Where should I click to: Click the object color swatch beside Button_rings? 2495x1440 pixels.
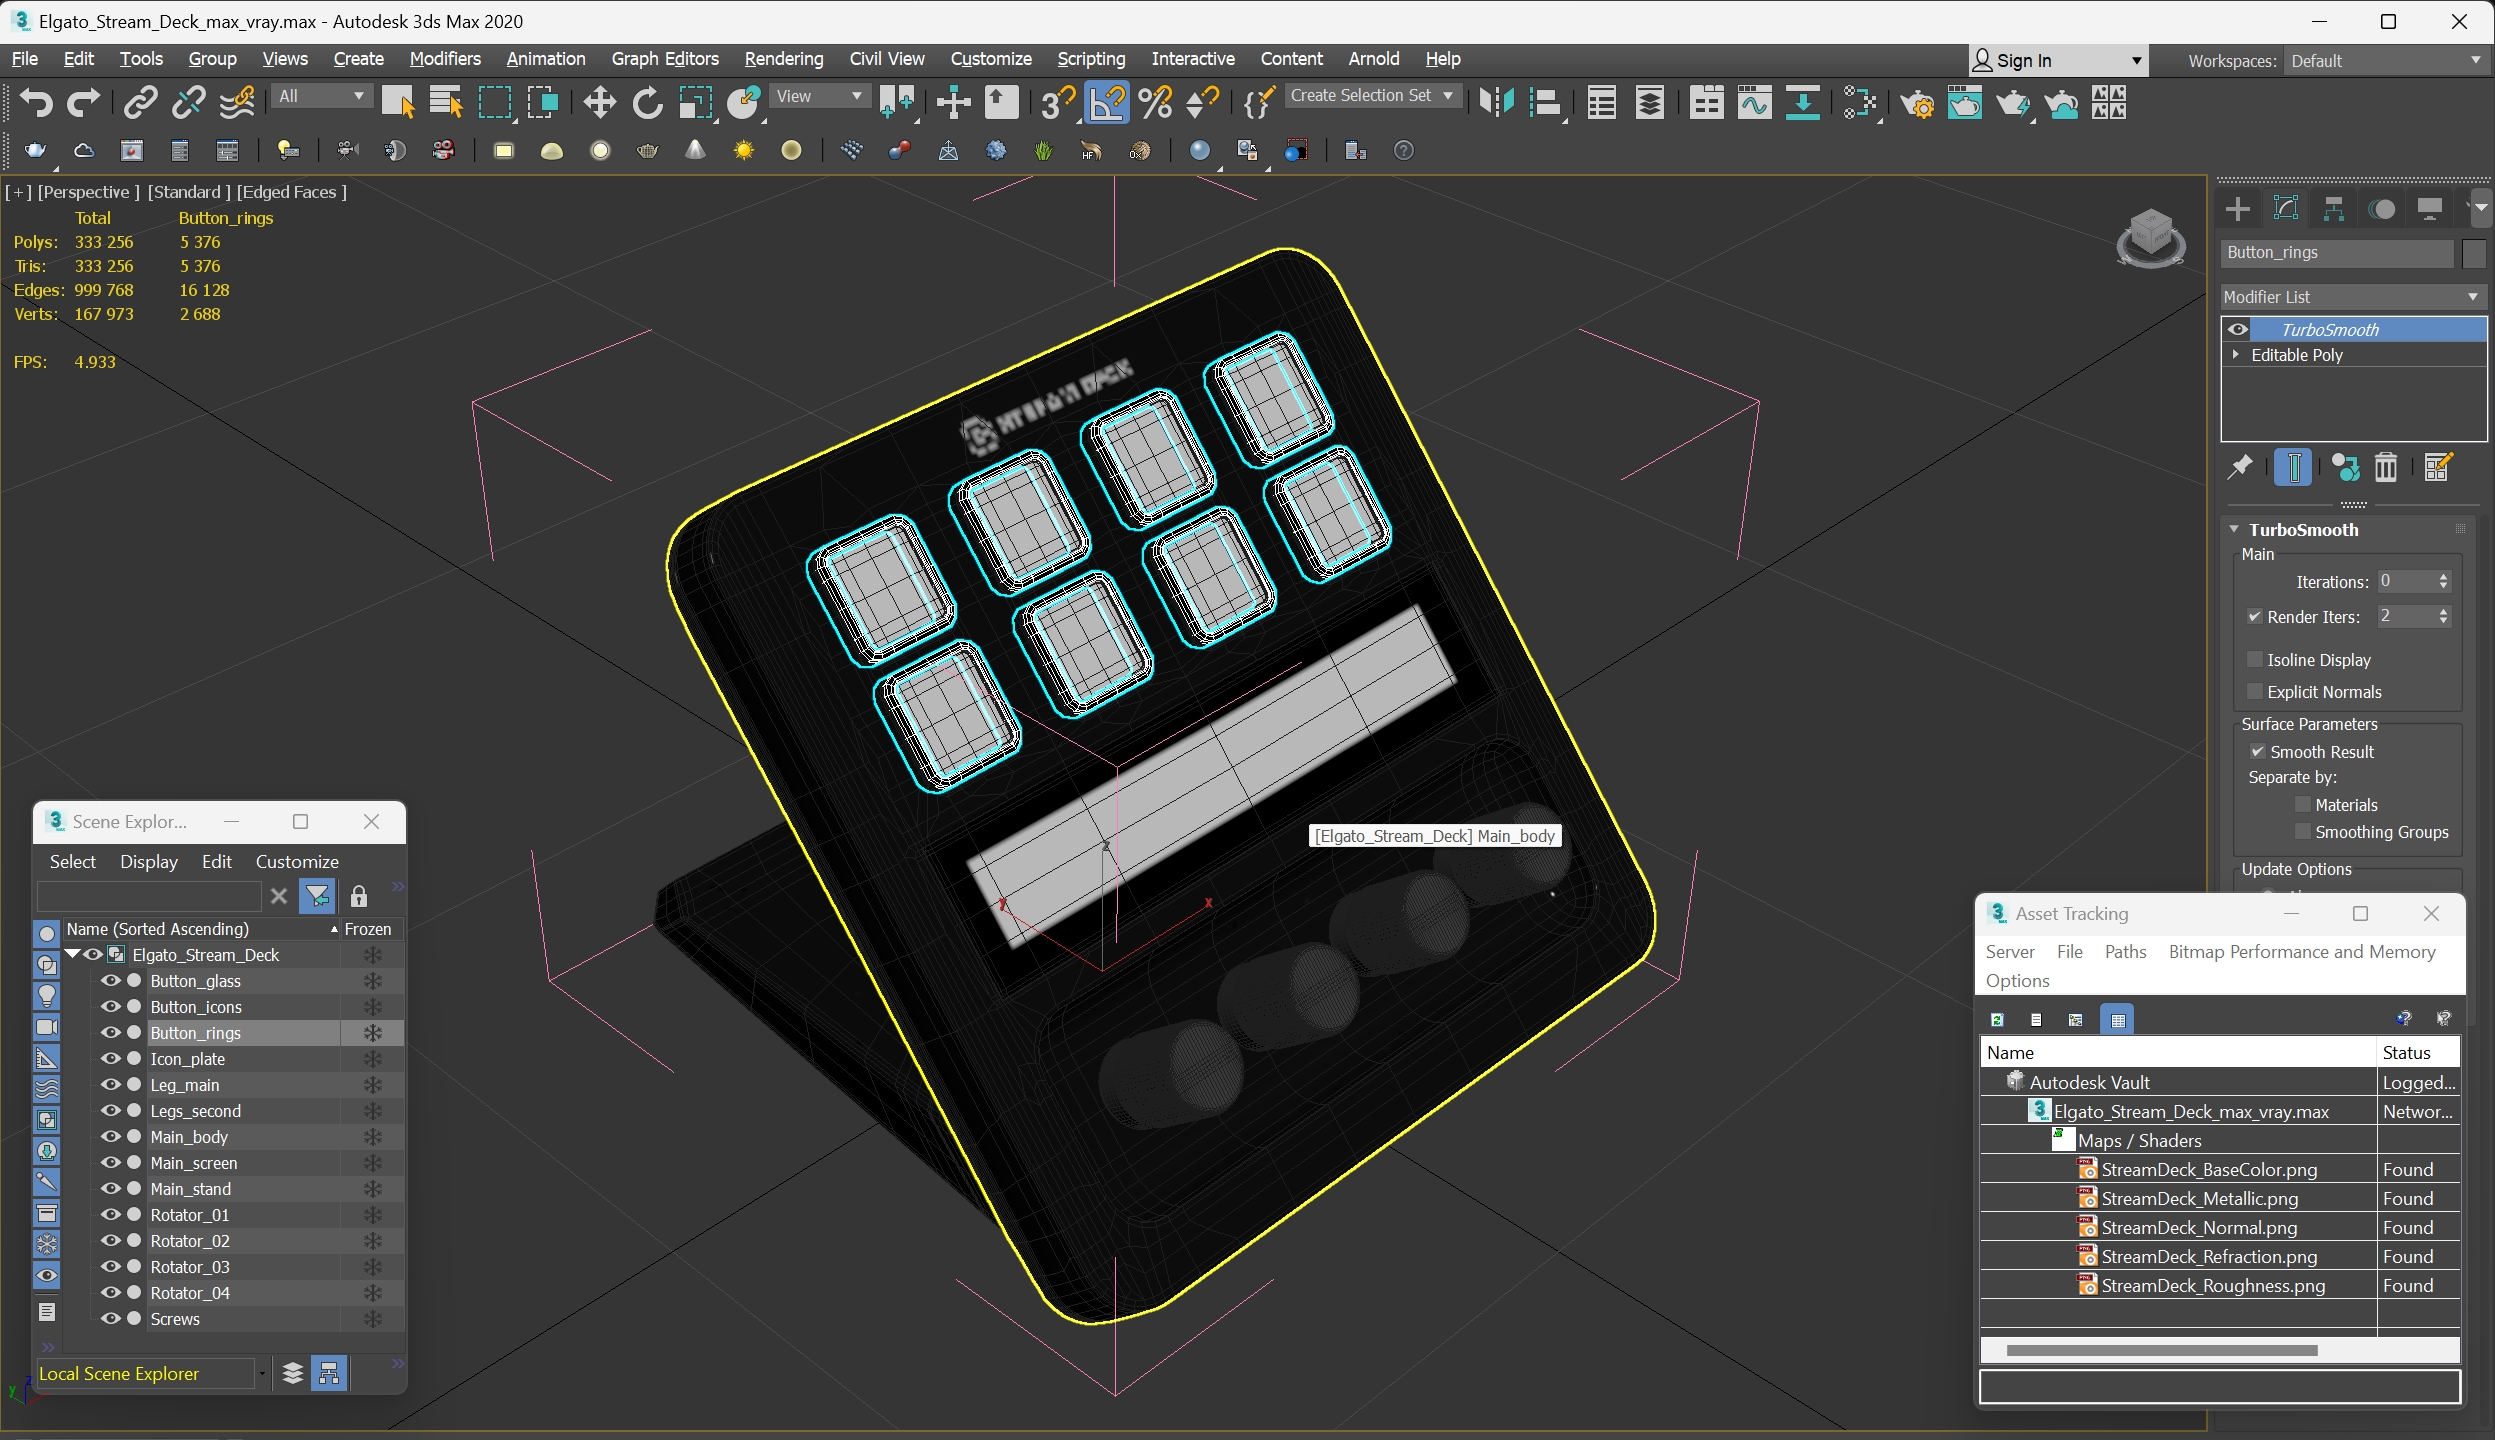coord(2474,253)
